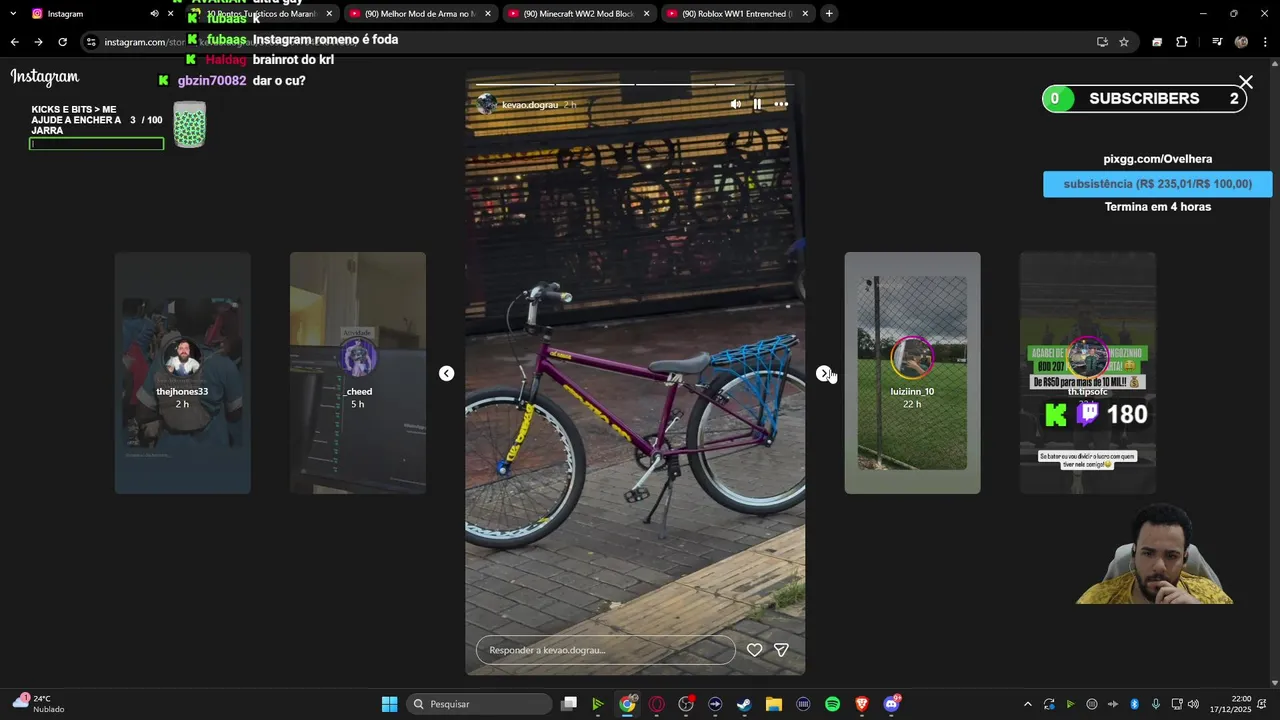Image resolution: width=1280 pixels, height=720 pixels.
Task: Switch to Melhor Mod de Arma tab
Action: tap(420, 14)
